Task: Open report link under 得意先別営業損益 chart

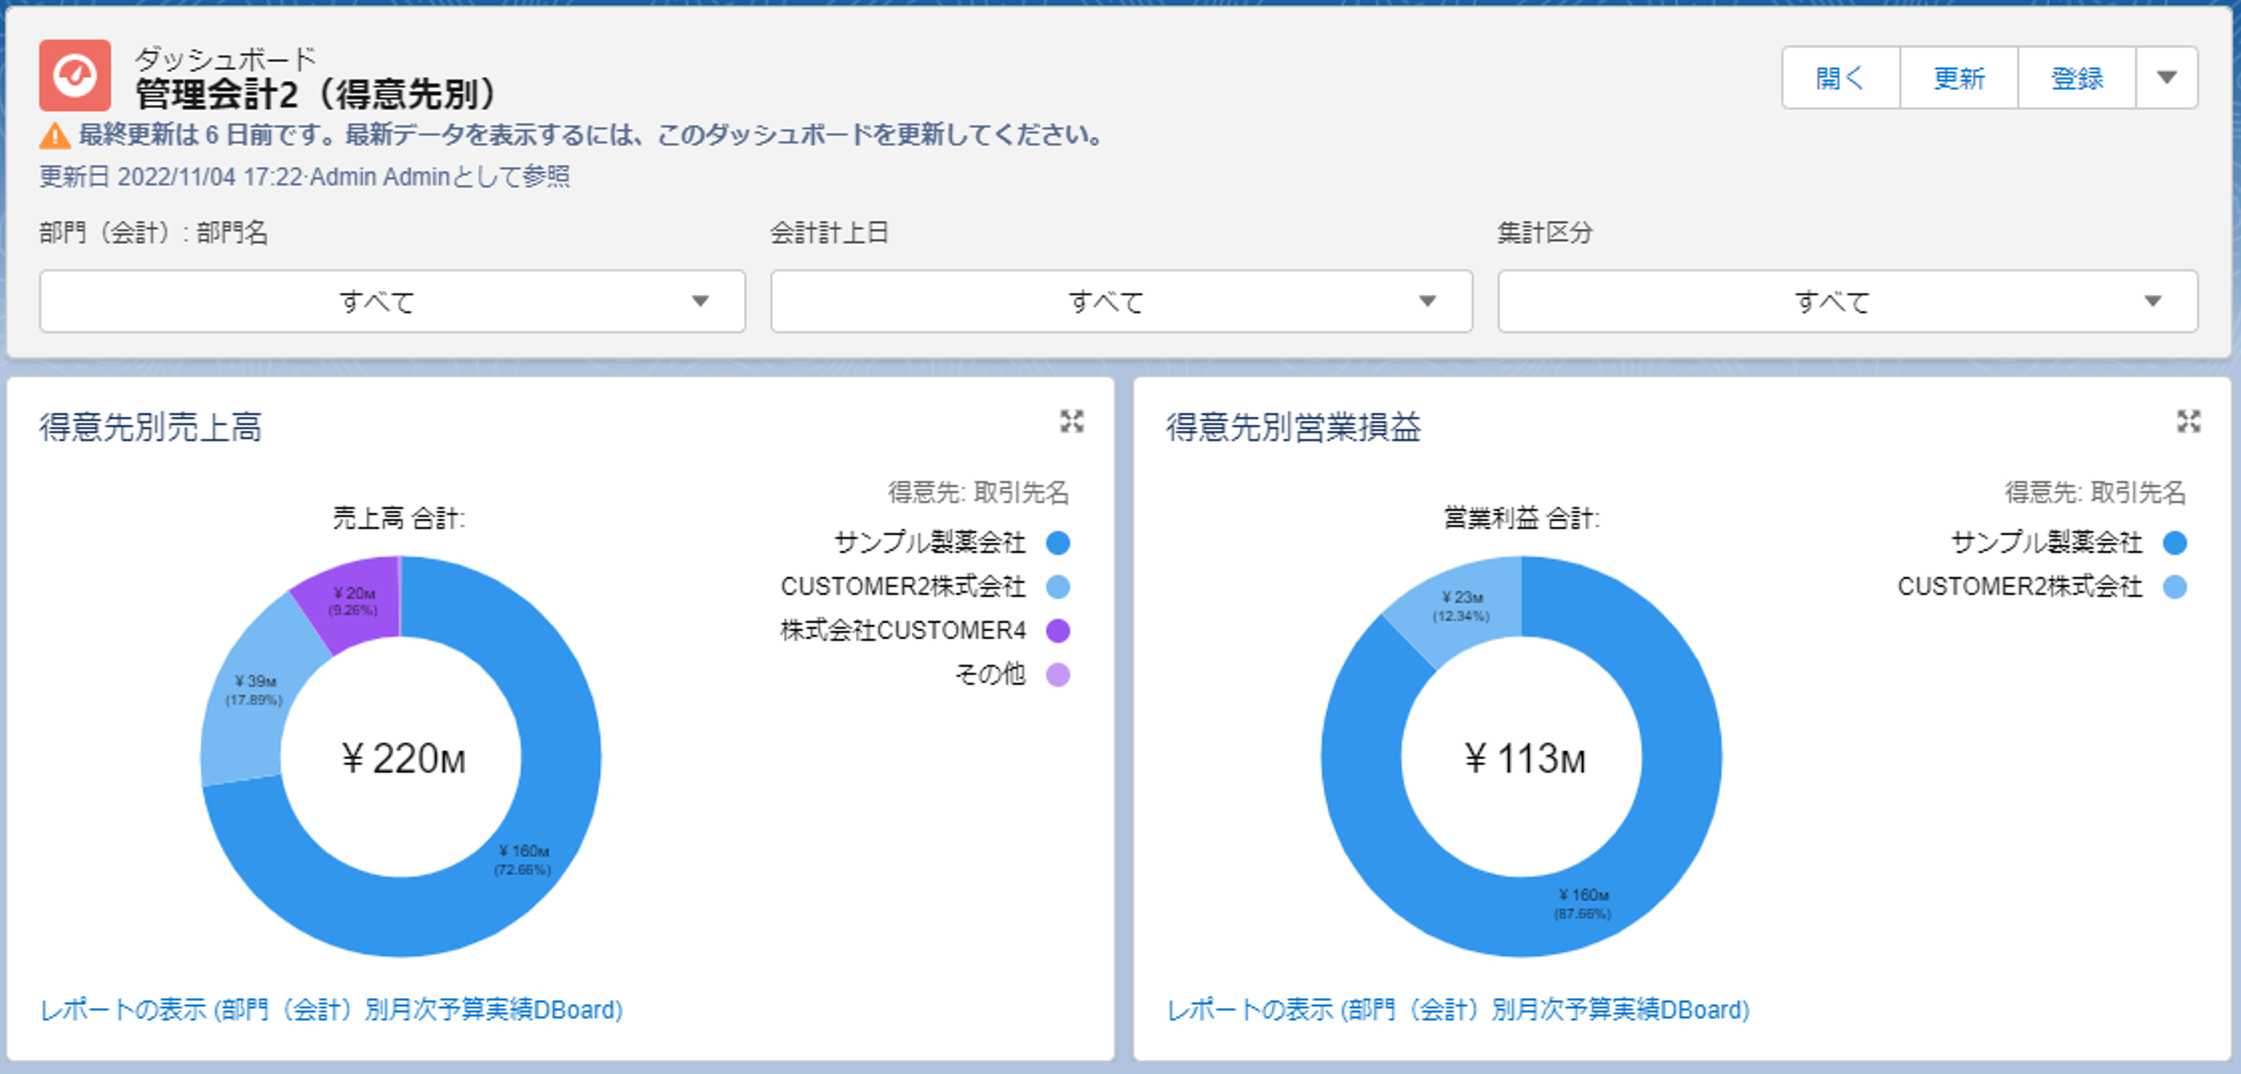Action: [x=1458, y=1010]
